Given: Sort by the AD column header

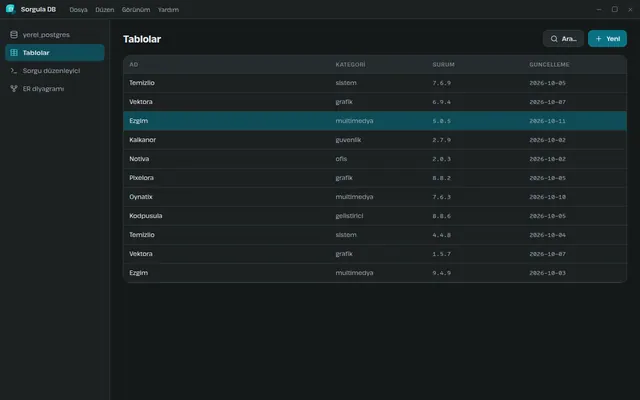Looking at the screenshot, I should 134,64.
